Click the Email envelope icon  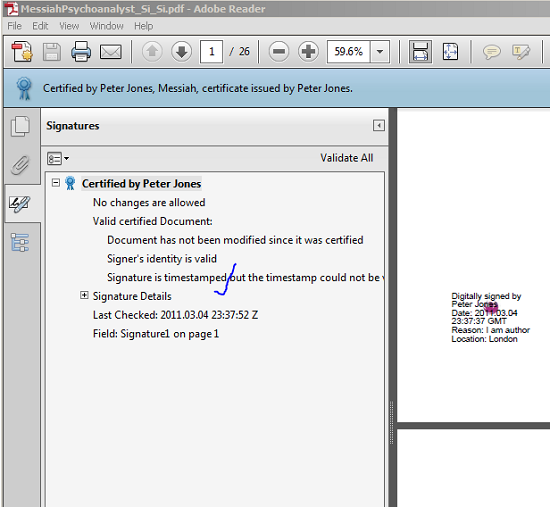(x=111, y=52)
